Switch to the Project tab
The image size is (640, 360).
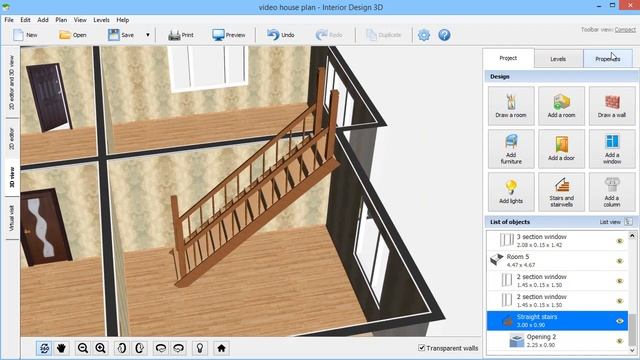pos(508,58)
